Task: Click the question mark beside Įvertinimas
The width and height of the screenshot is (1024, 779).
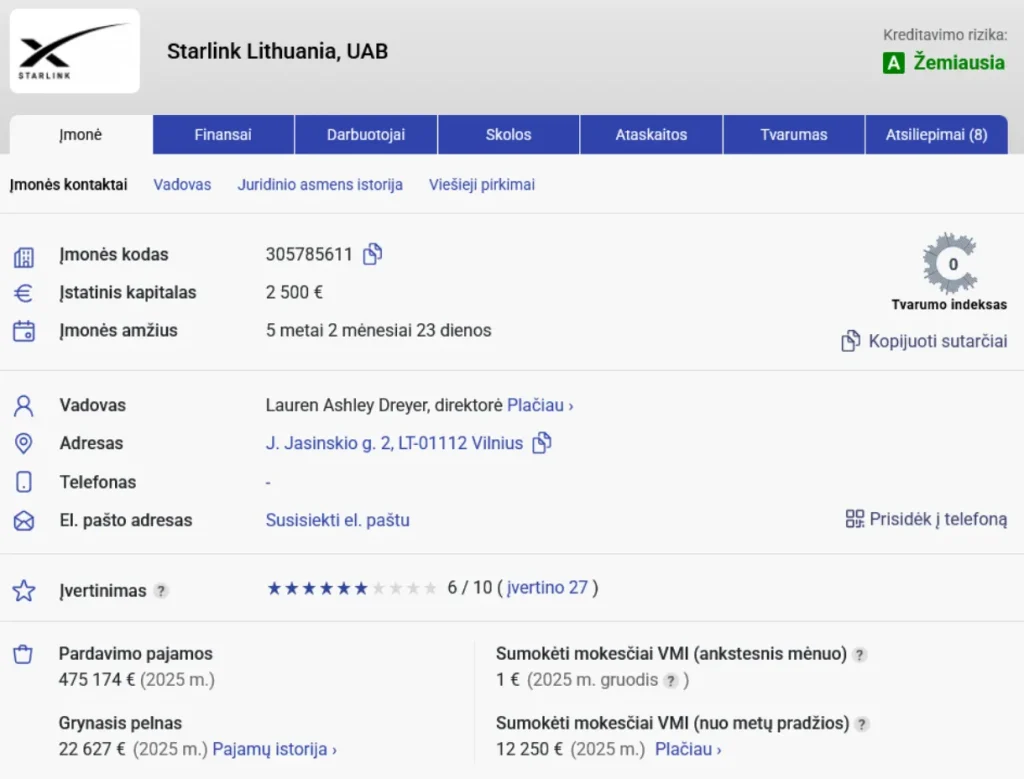Action: 161,591
